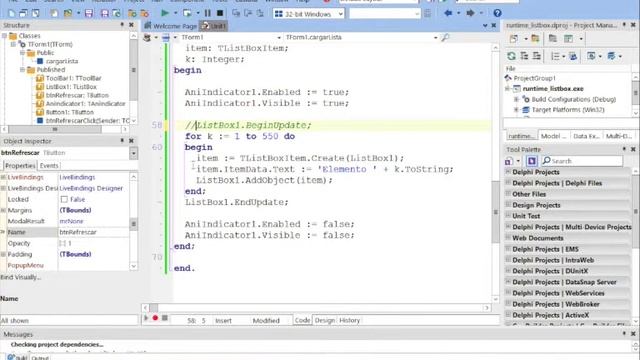Click the Forward navigation arrow
The width and height of the screenshot is (640, 360).
click(470, 13)
